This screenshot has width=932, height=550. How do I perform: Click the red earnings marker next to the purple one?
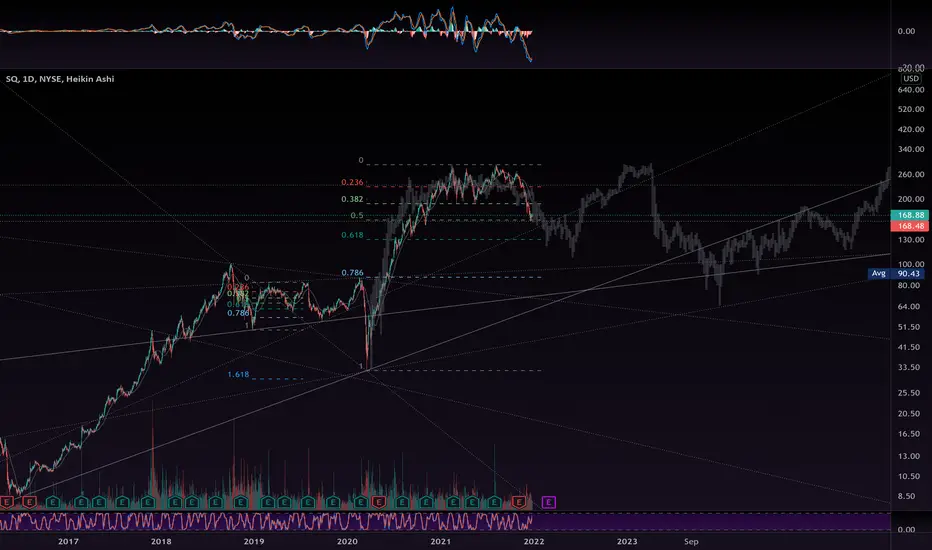[x=519, y=502]
